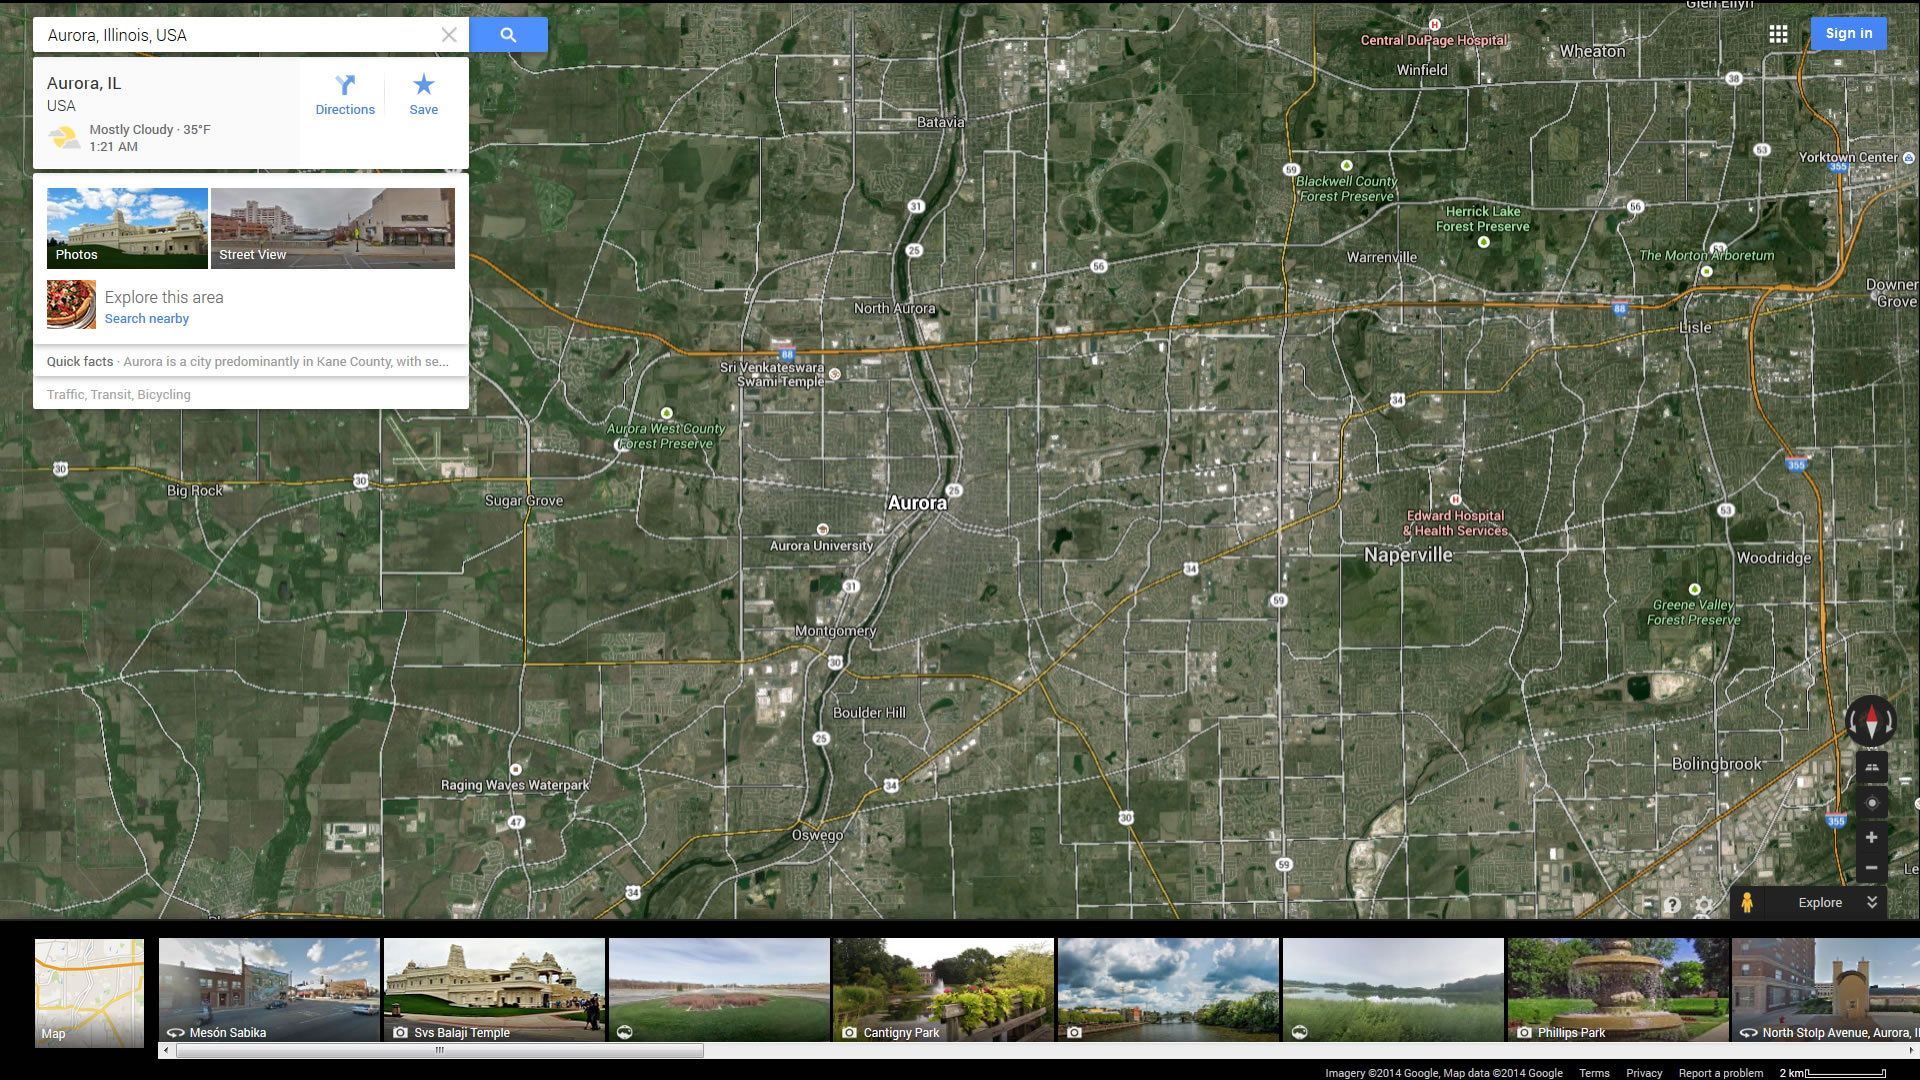Save Aurora with the star icon

[x=423, y=95]
